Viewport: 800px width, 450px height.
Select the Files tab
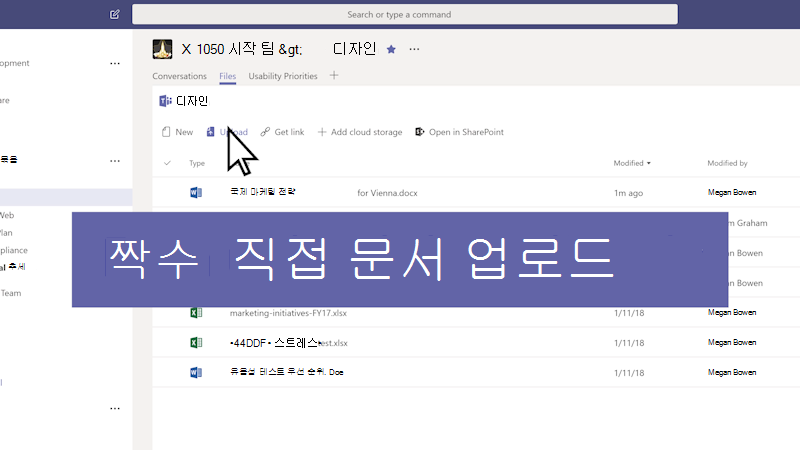(228, 76)
